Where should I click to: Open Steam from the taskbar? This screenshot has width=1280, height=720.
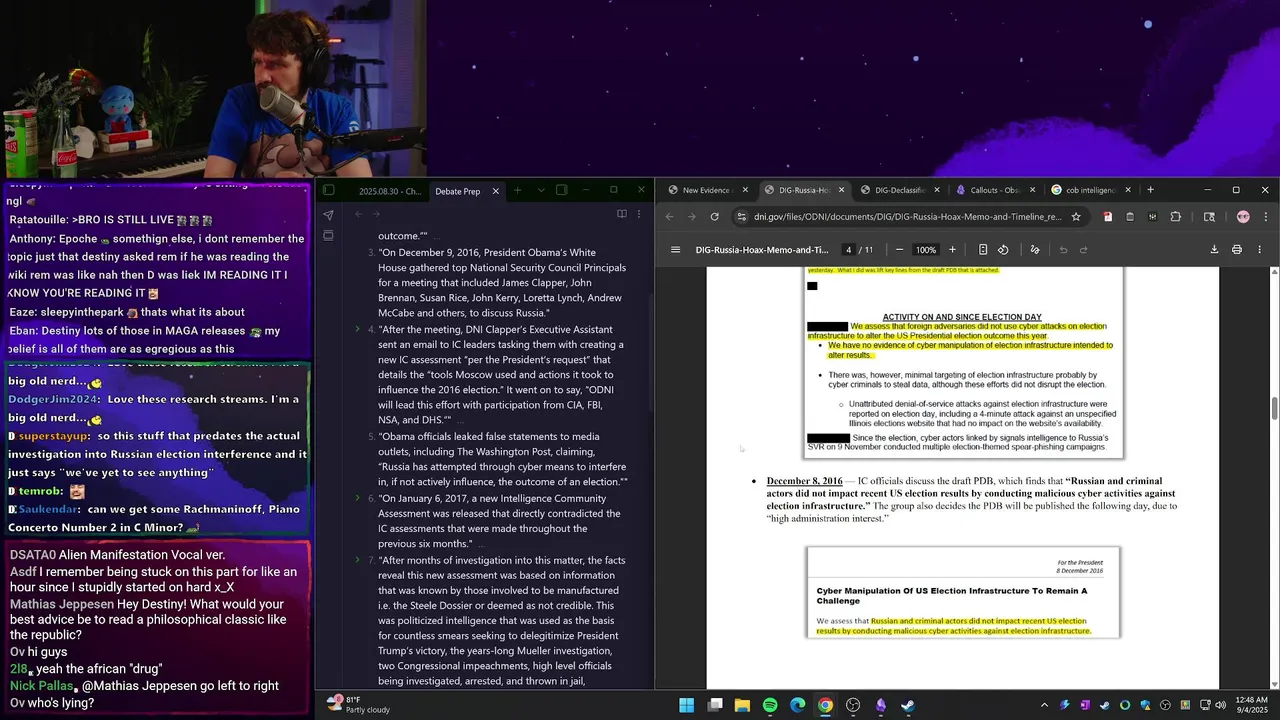pos(908,705)
